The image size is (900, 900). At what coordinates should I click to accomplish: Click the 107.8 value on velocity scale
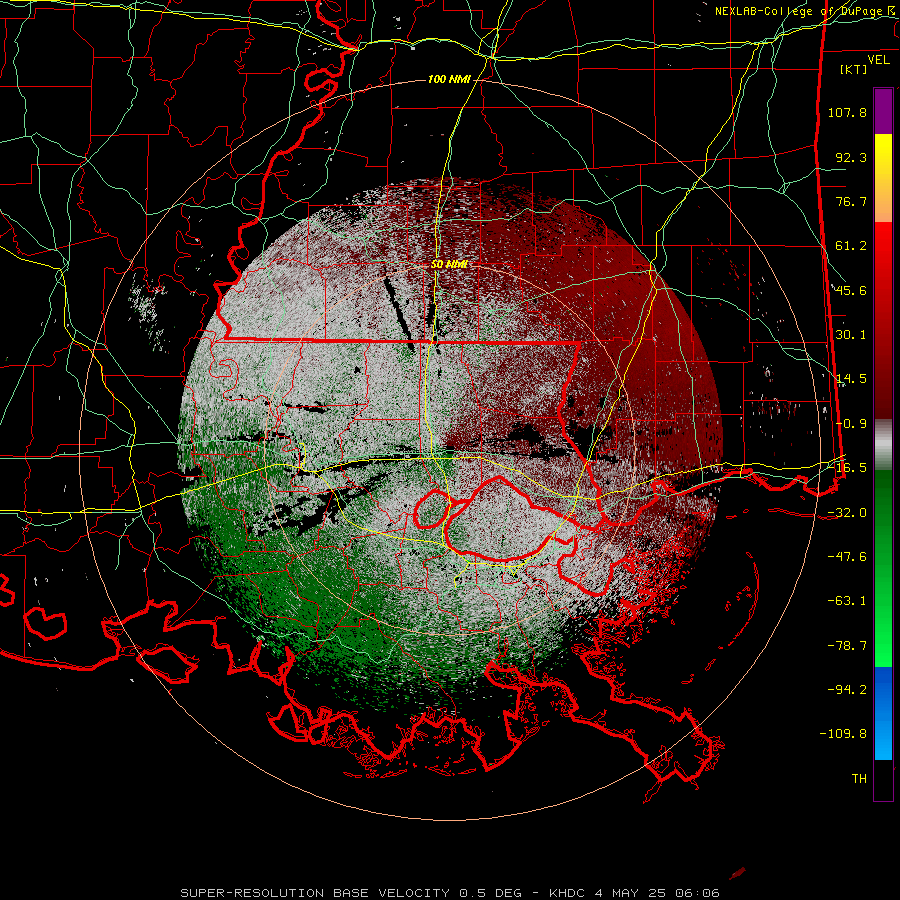(x=847, y=112)
